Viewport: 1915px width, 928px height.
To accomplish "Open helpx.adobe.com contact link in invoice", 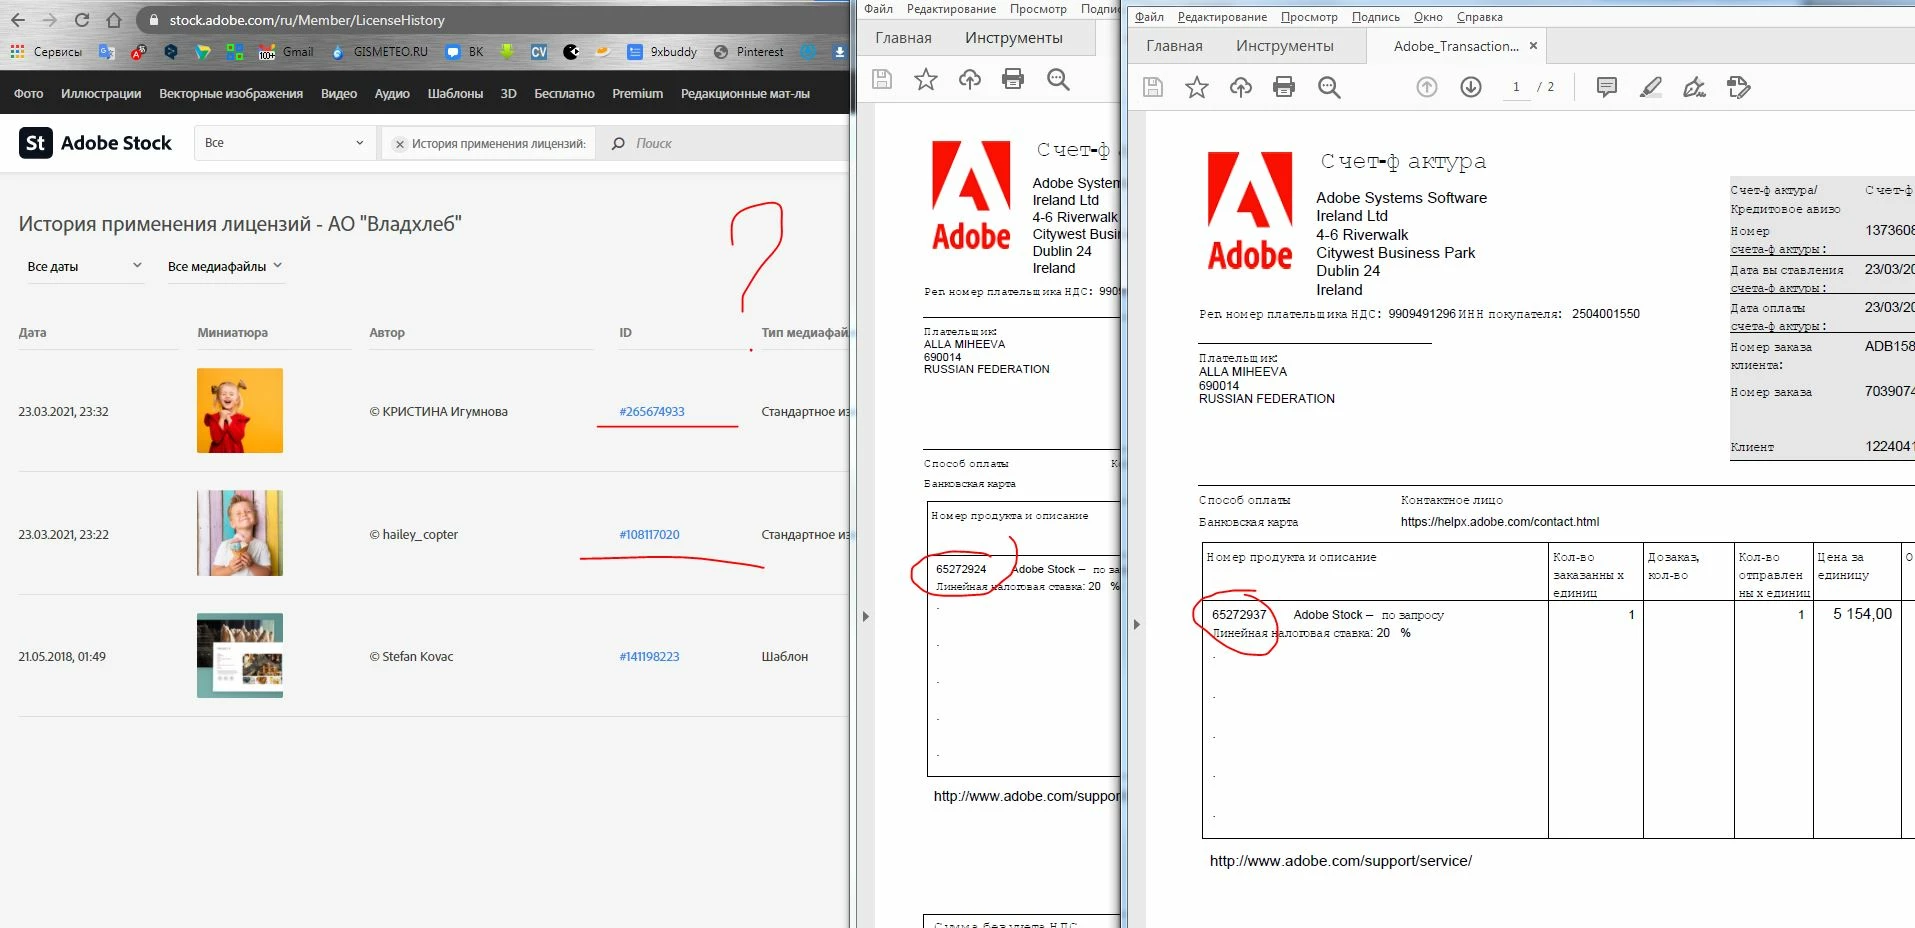I will click(1499, 521).
